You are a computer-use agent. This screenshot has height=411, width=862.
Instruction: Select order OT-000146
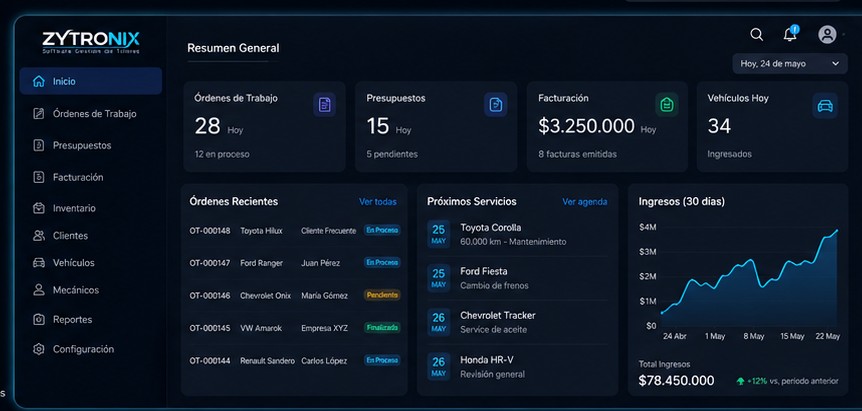[x=210, y=296]
